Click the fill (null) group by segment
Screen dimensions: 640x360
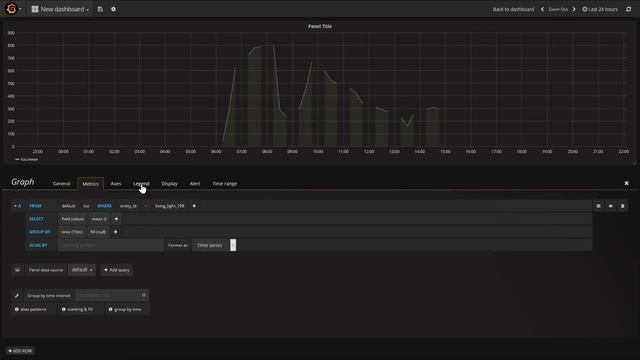tap(98, 232)
